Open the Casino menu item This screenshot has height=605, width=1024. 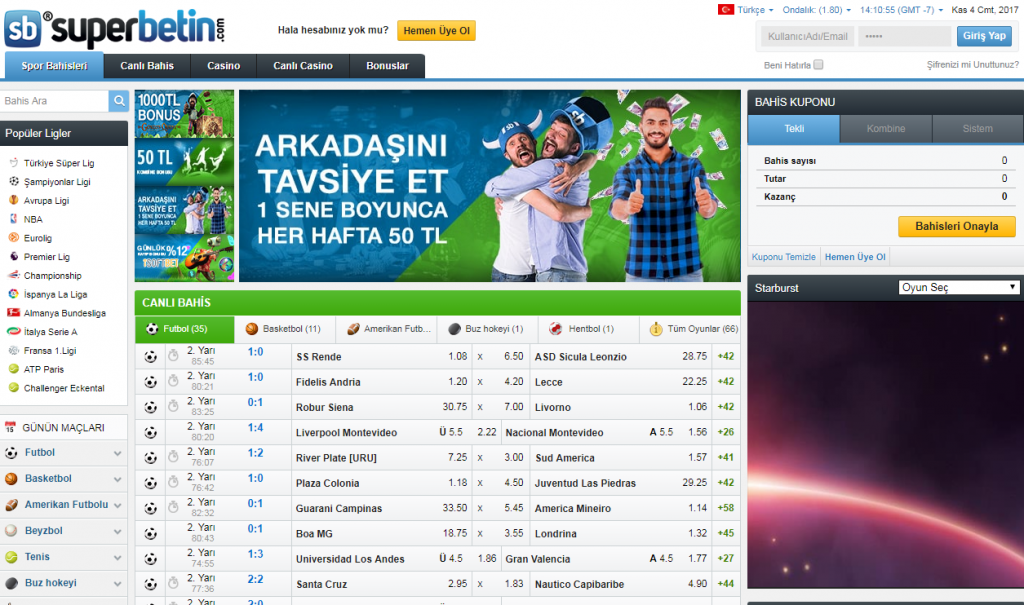223,66
